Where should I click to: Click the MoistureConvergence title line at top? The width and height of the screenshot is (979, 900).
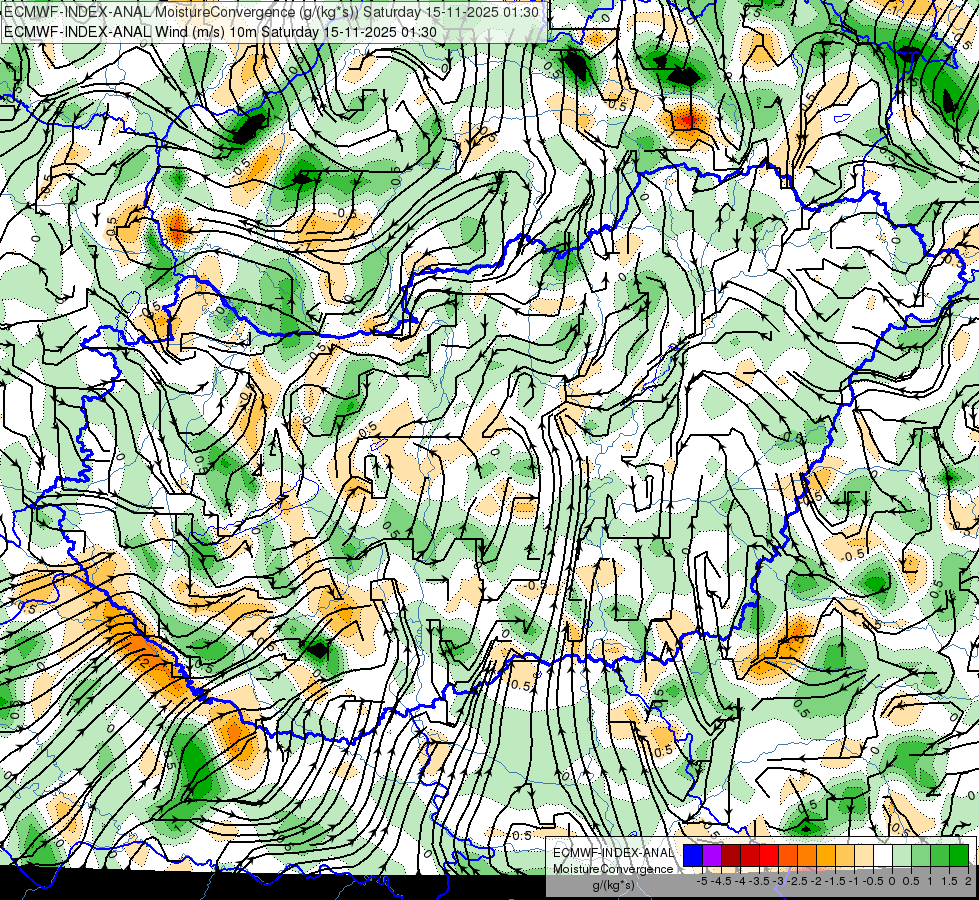[x=271, y=11]
